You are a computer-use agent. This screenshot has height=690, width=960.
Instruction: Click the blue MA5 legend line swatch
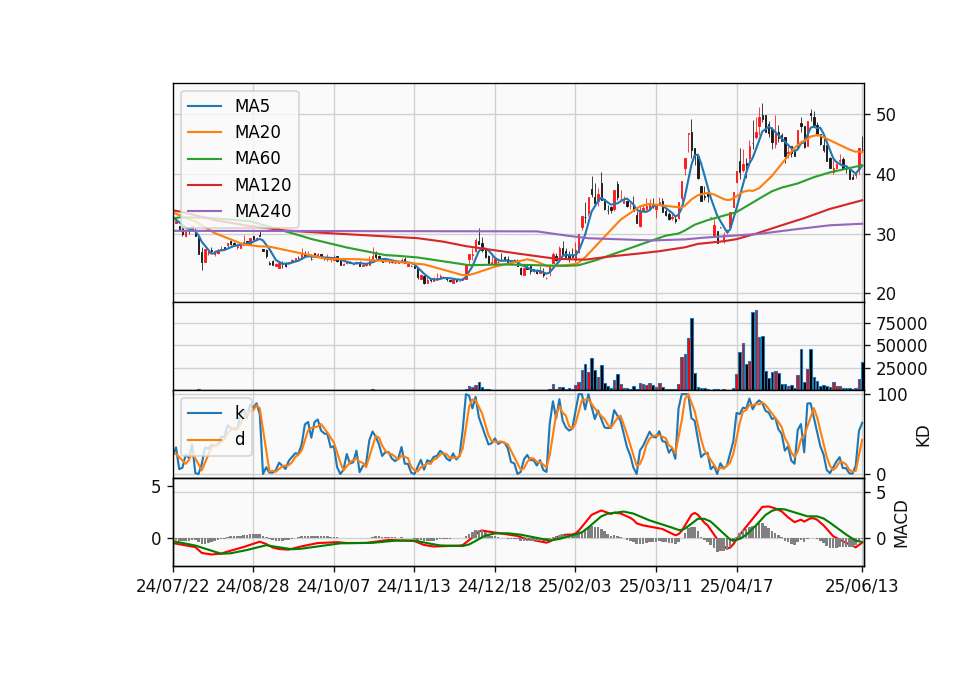tap(204, 106)
